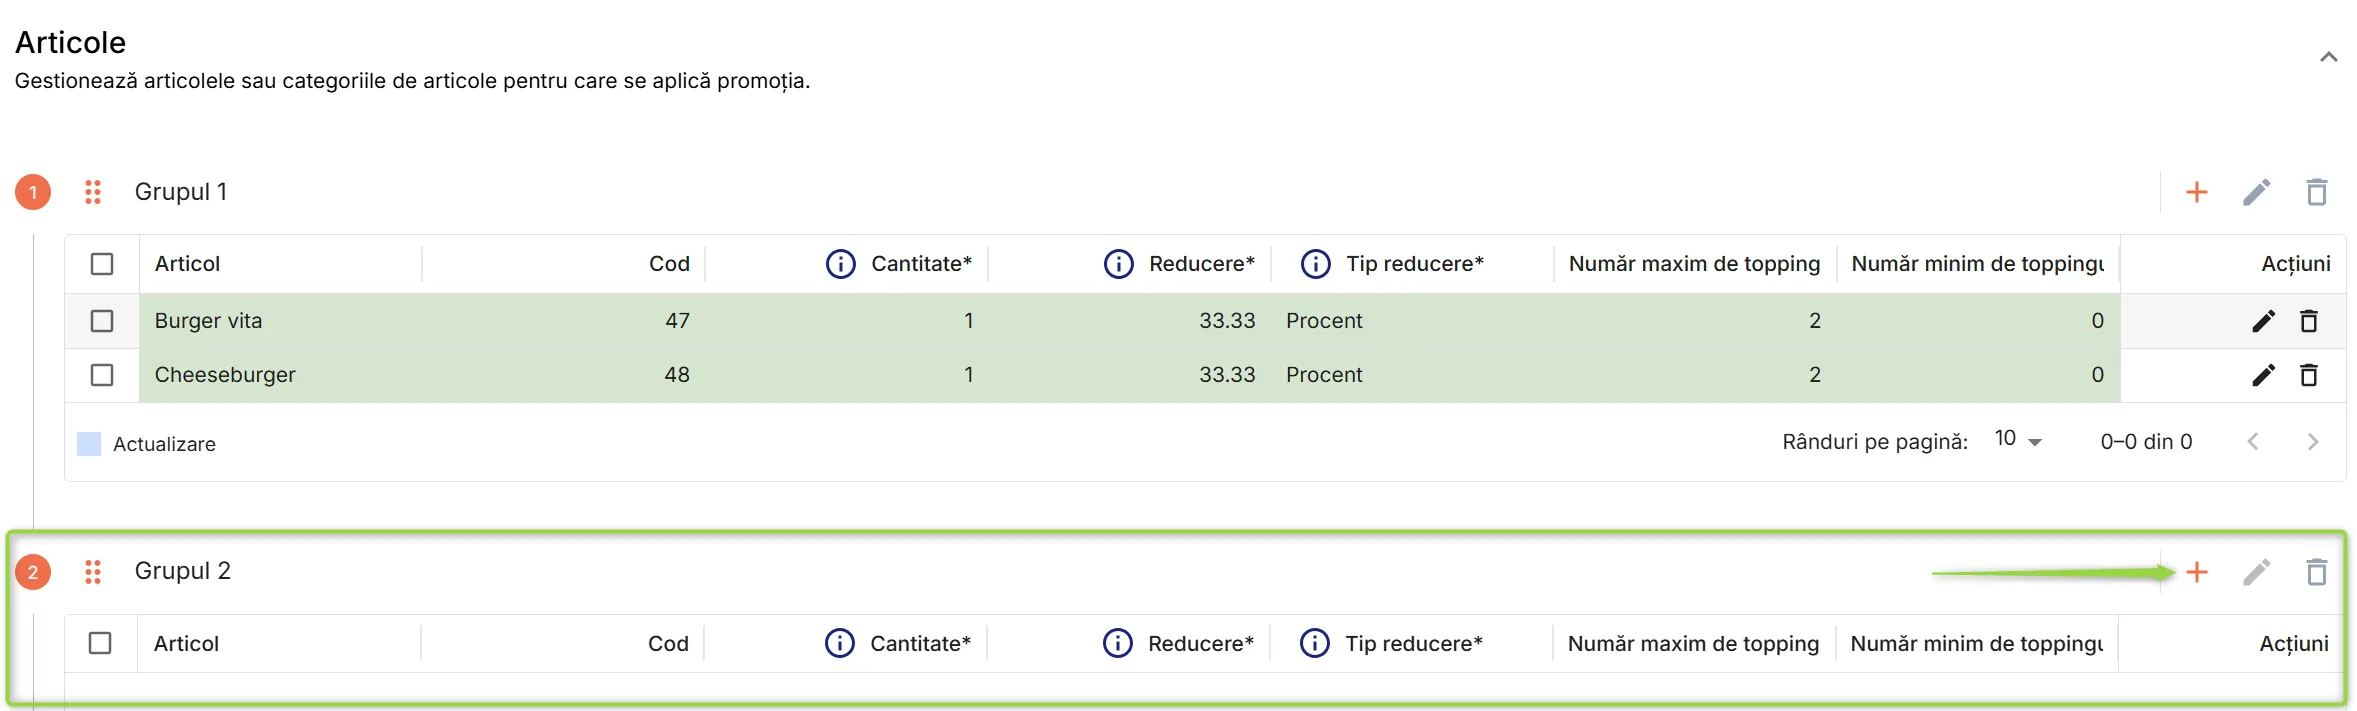Show Reducere info in Grupul 1 header
The image size is (2357, 711).
1118,264
